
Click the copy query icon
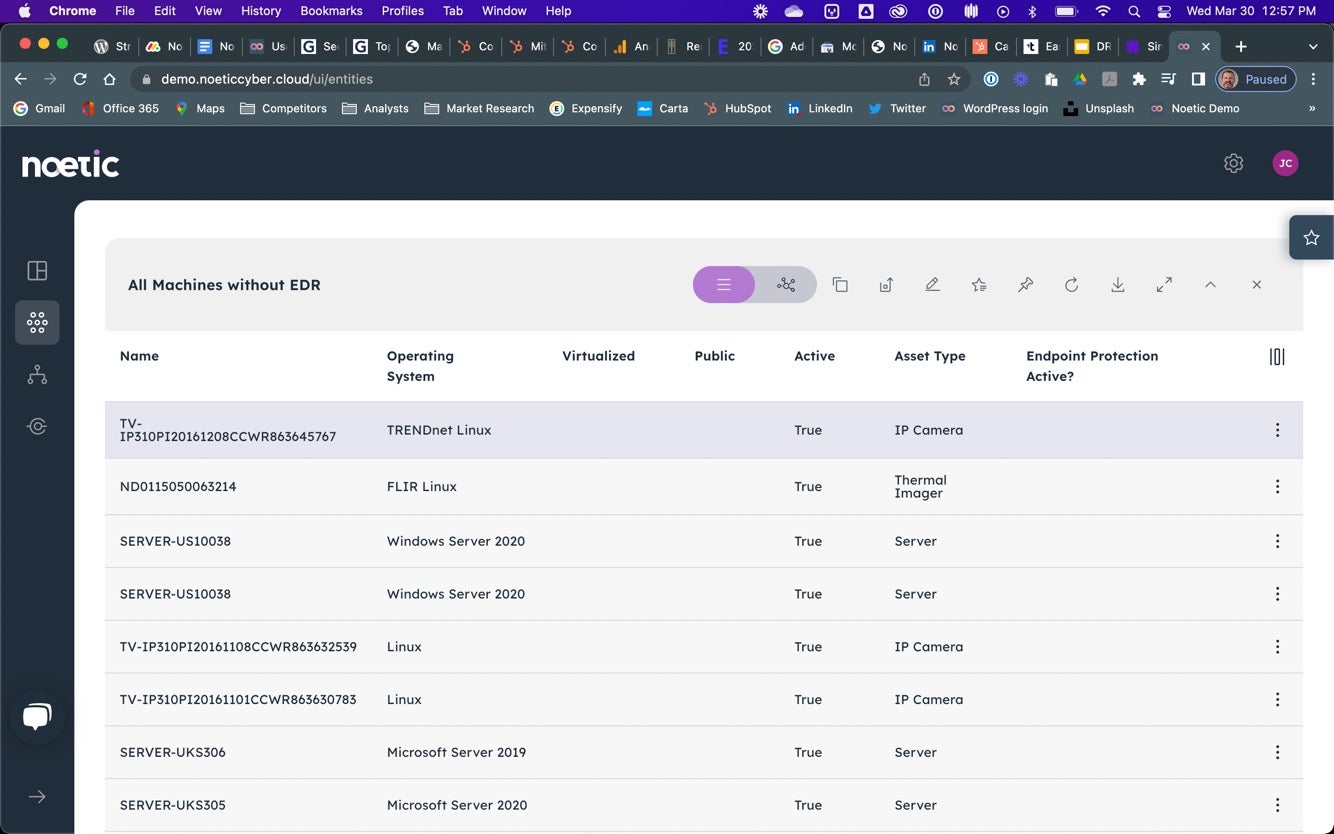click(x=840, y=285)
